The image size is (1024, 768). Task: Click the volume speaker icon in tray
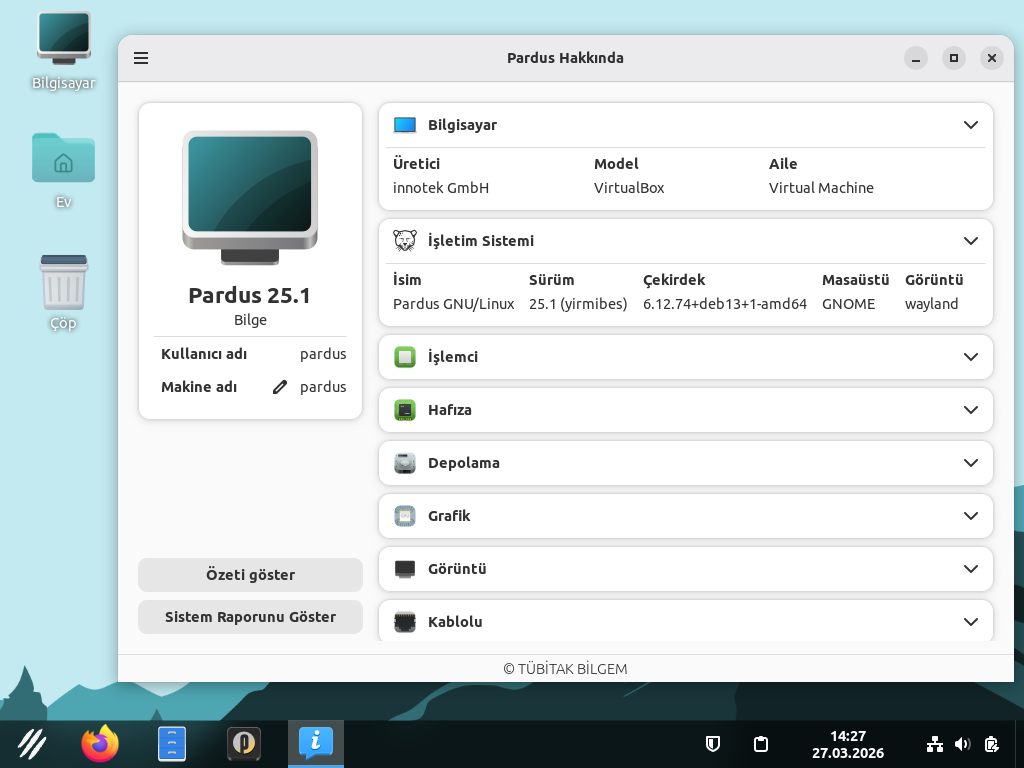click(963, 744)
